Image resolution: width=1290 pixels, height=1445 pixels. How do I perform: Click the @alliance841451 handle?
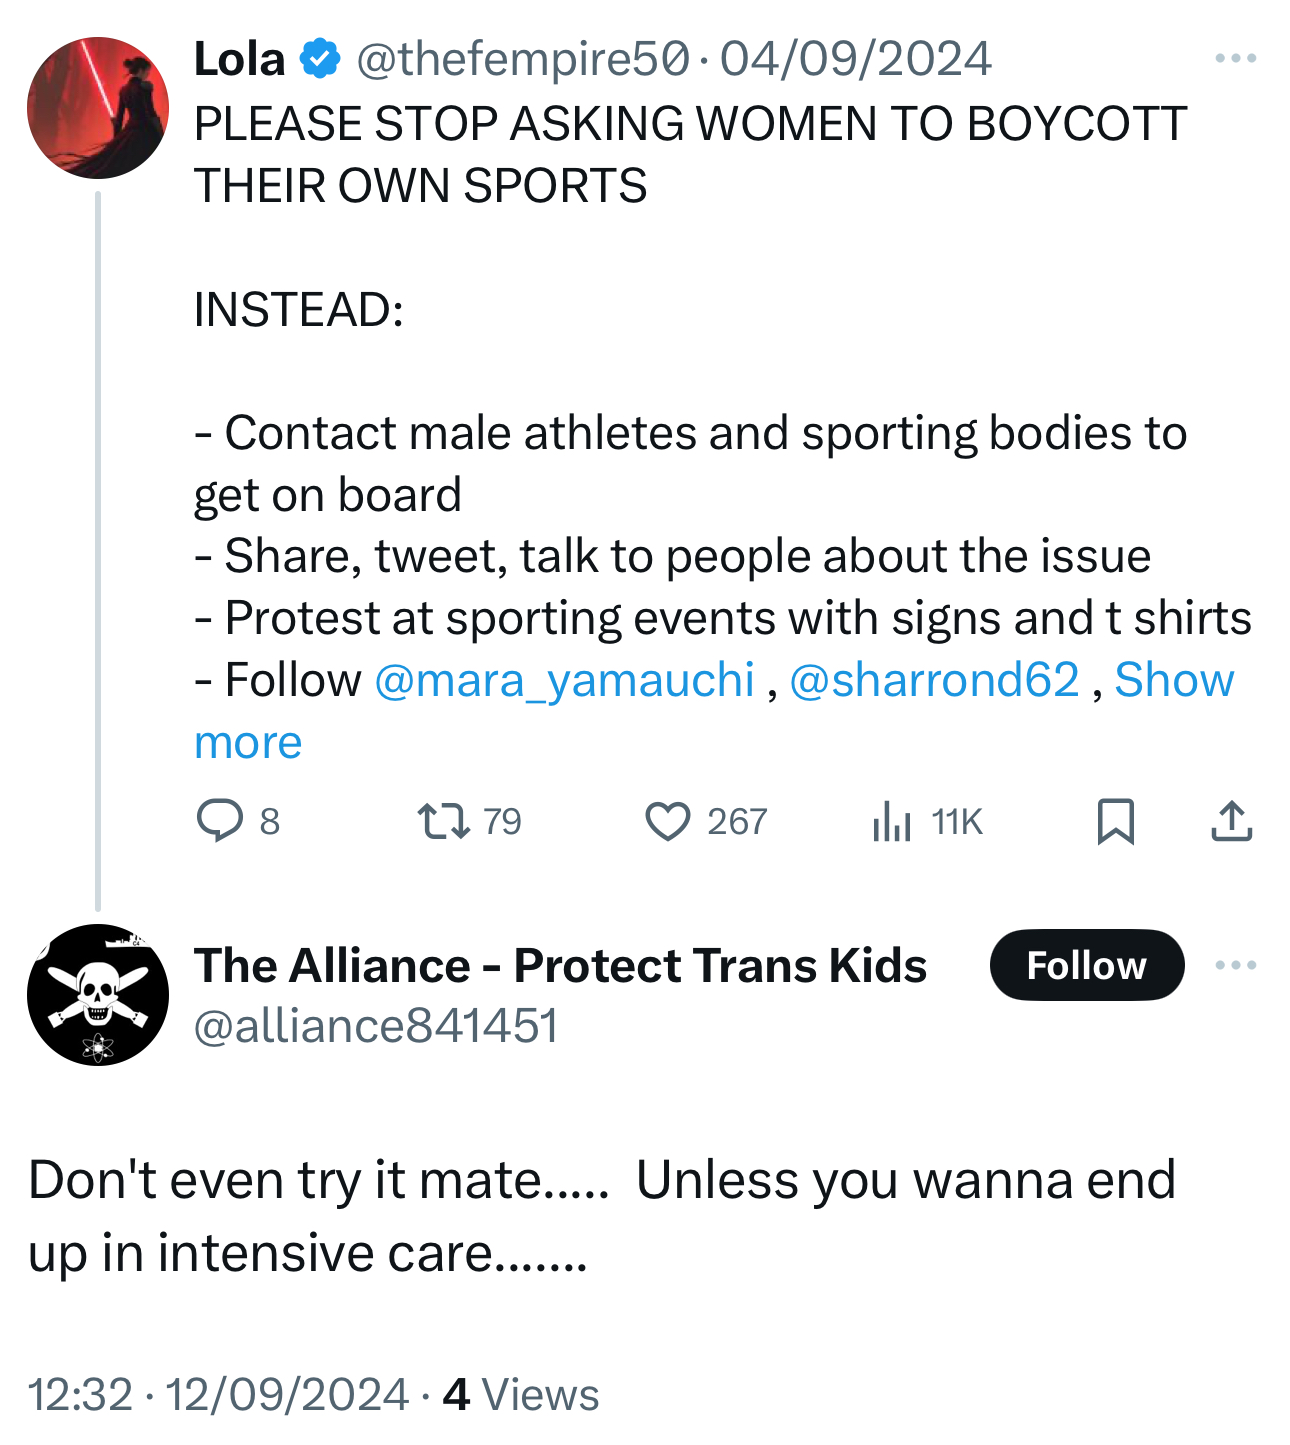click(375, 1026)
